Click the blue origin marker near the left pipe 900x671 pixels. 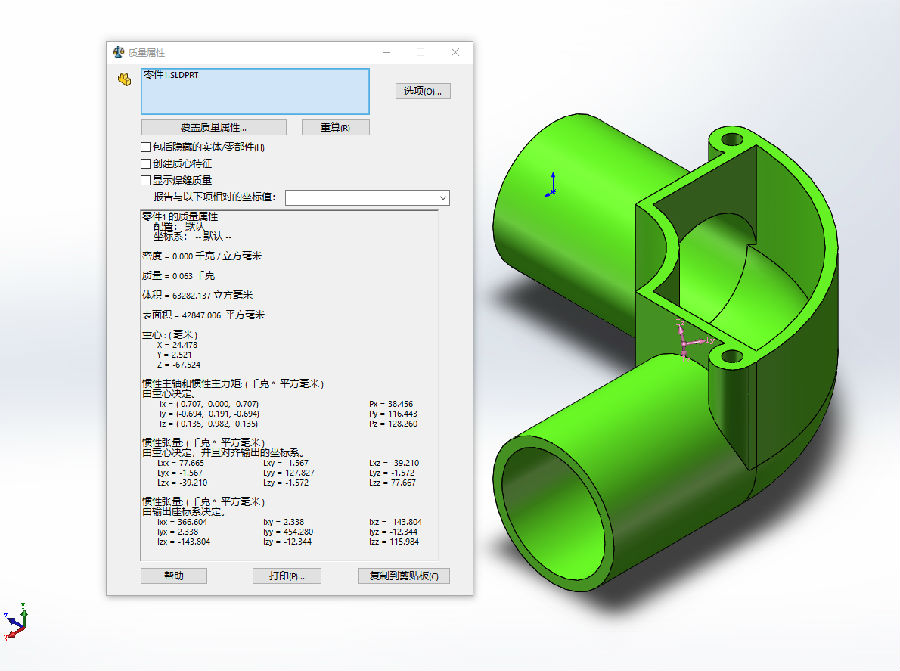550,183
